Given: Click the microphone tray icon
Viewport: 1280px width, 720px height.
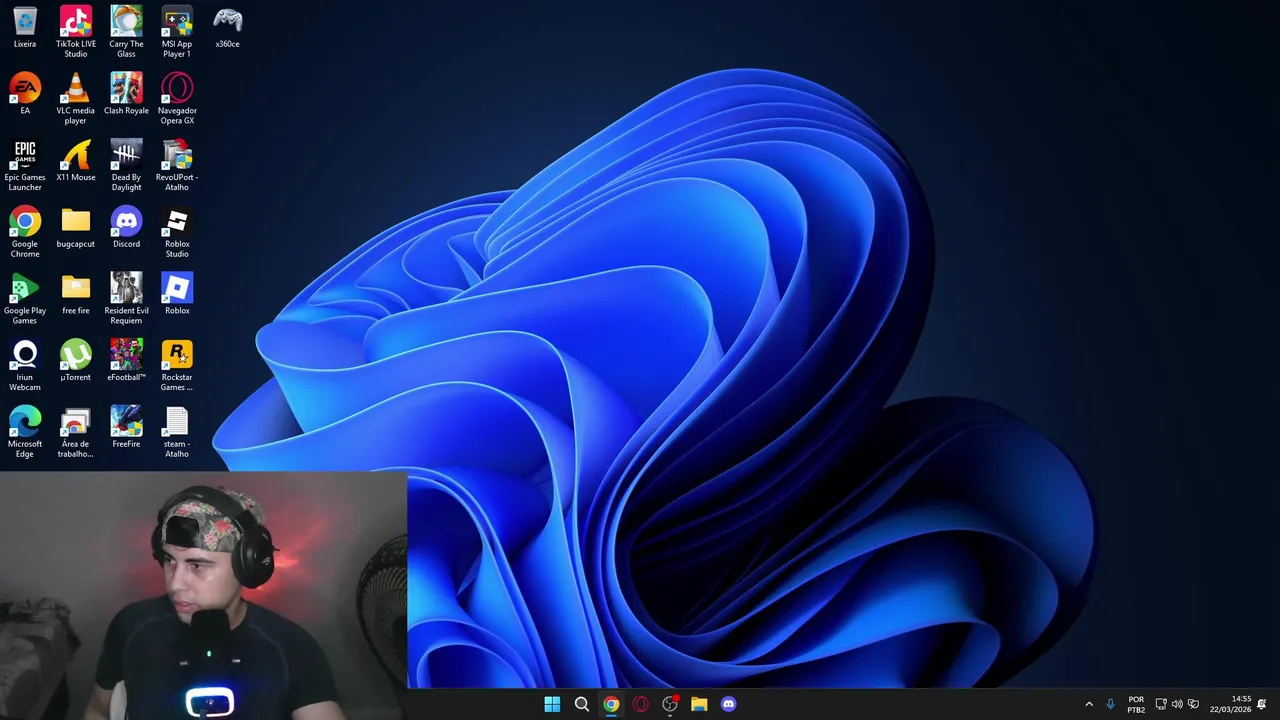Looking at the screenshot, I should pos(1110,704).
